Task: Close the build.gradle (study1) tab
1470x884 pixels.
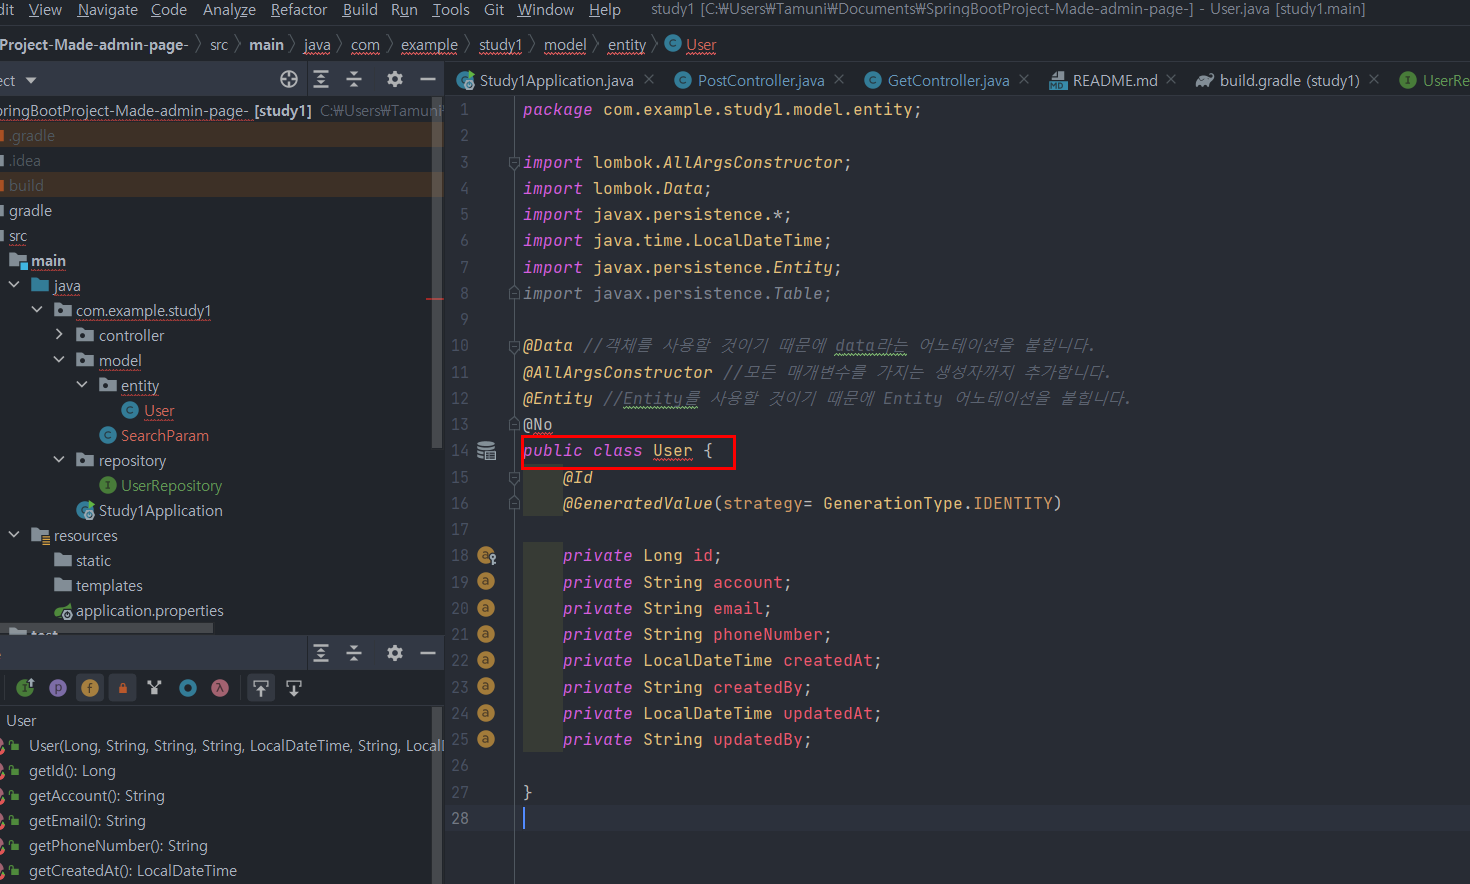Action: coord(1374,79)
